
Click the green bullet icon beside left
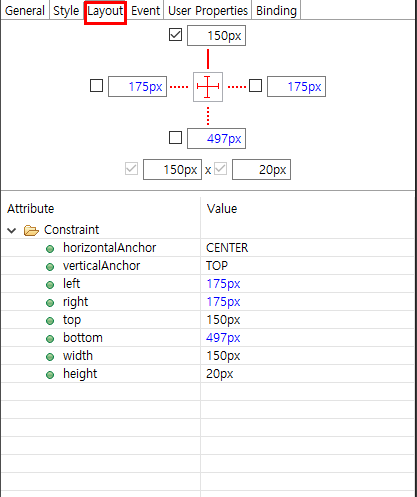click(x=50, y=285)
